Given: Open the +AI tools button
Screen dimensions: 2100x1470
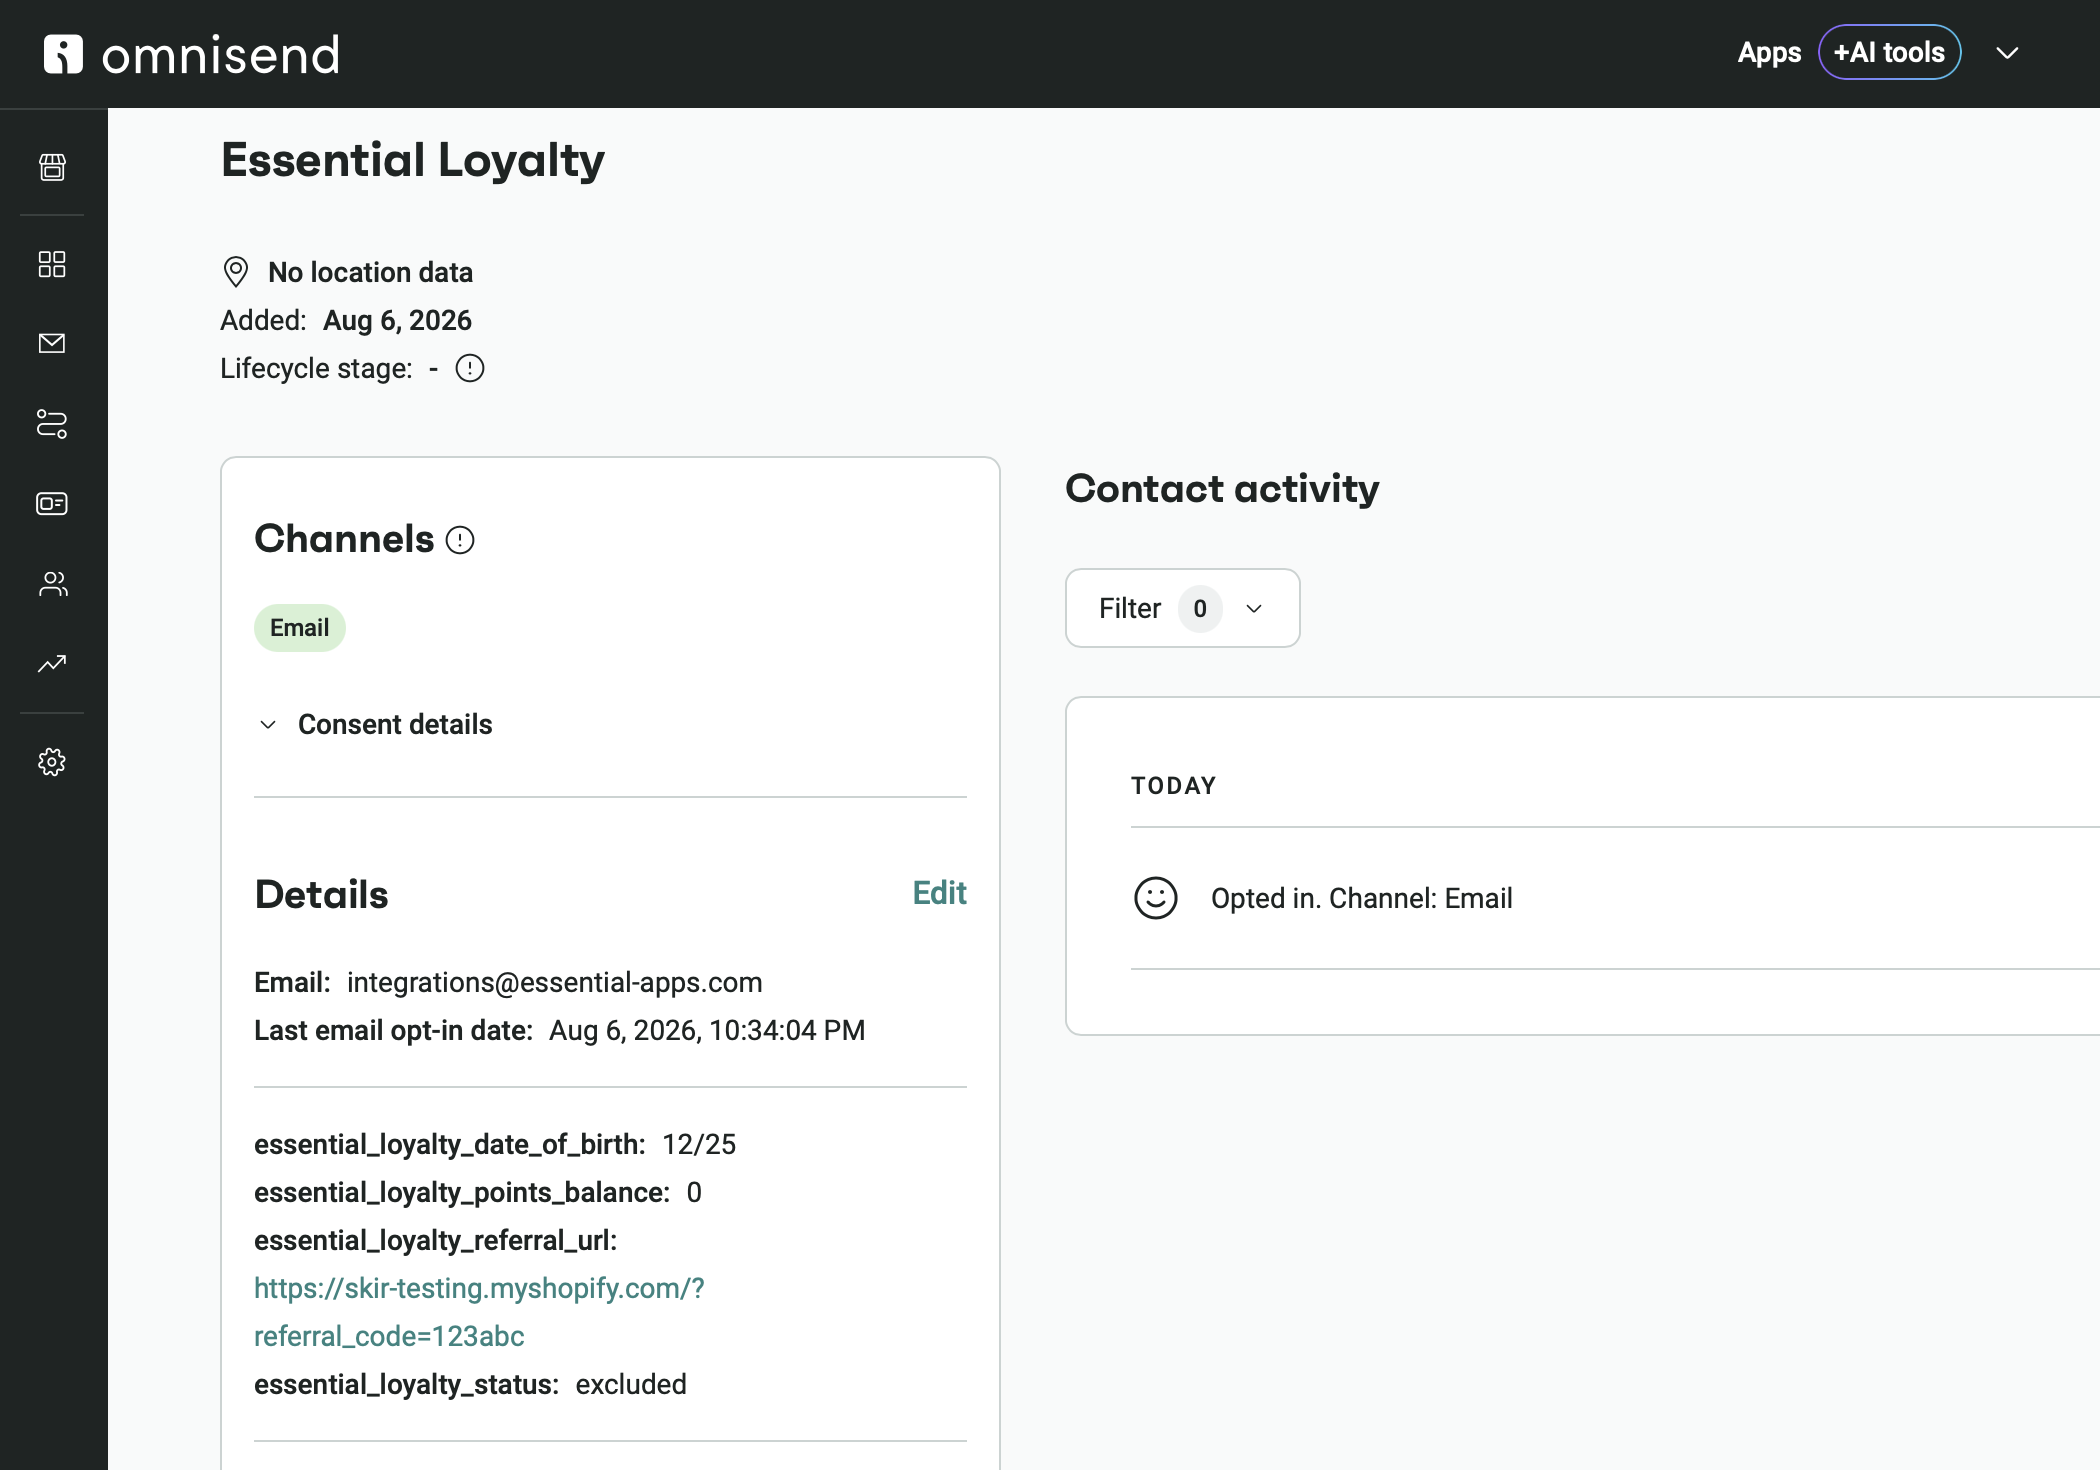Looking at the screenshot, I should [1889, 52].
